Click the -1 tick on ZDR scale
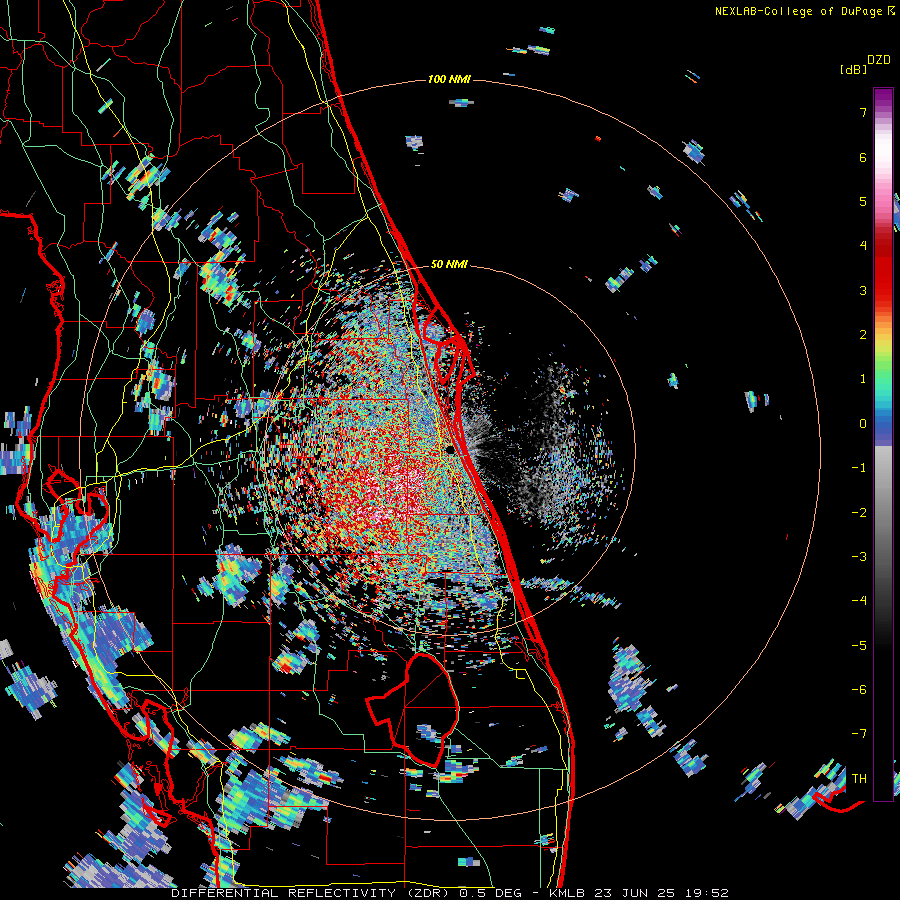This screenshot has height=900, width=900. coord(859,468)
